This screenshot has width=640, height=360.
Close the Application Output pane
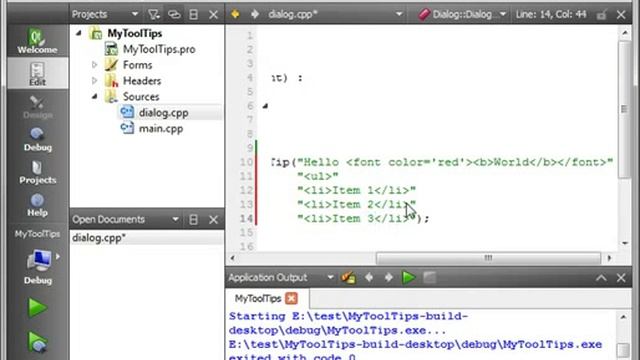[621, 278]
